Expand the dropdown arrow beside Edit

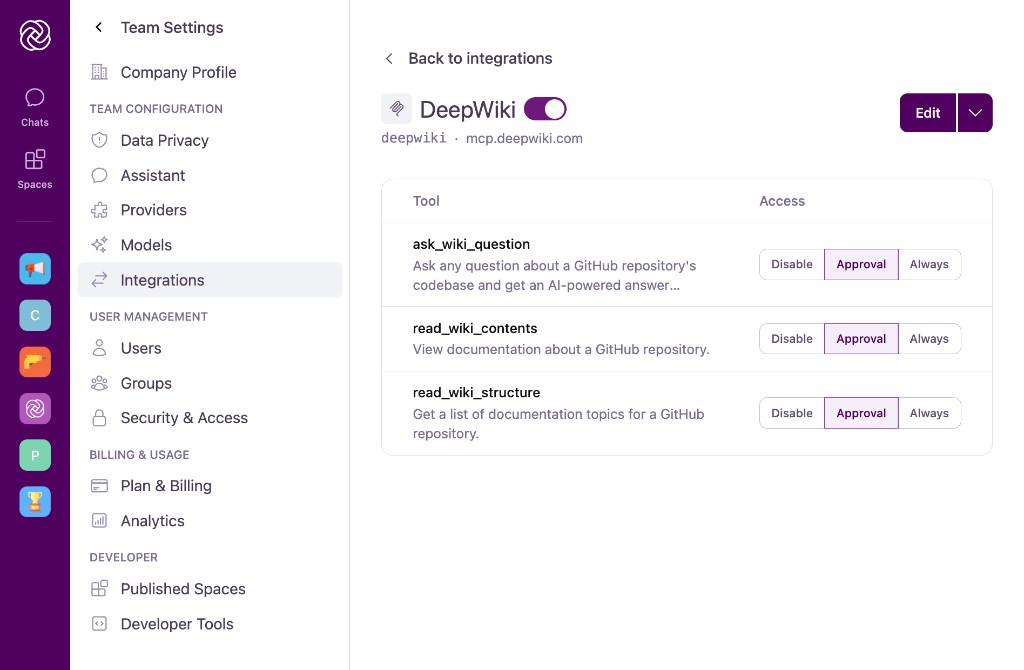pos(975,112)
